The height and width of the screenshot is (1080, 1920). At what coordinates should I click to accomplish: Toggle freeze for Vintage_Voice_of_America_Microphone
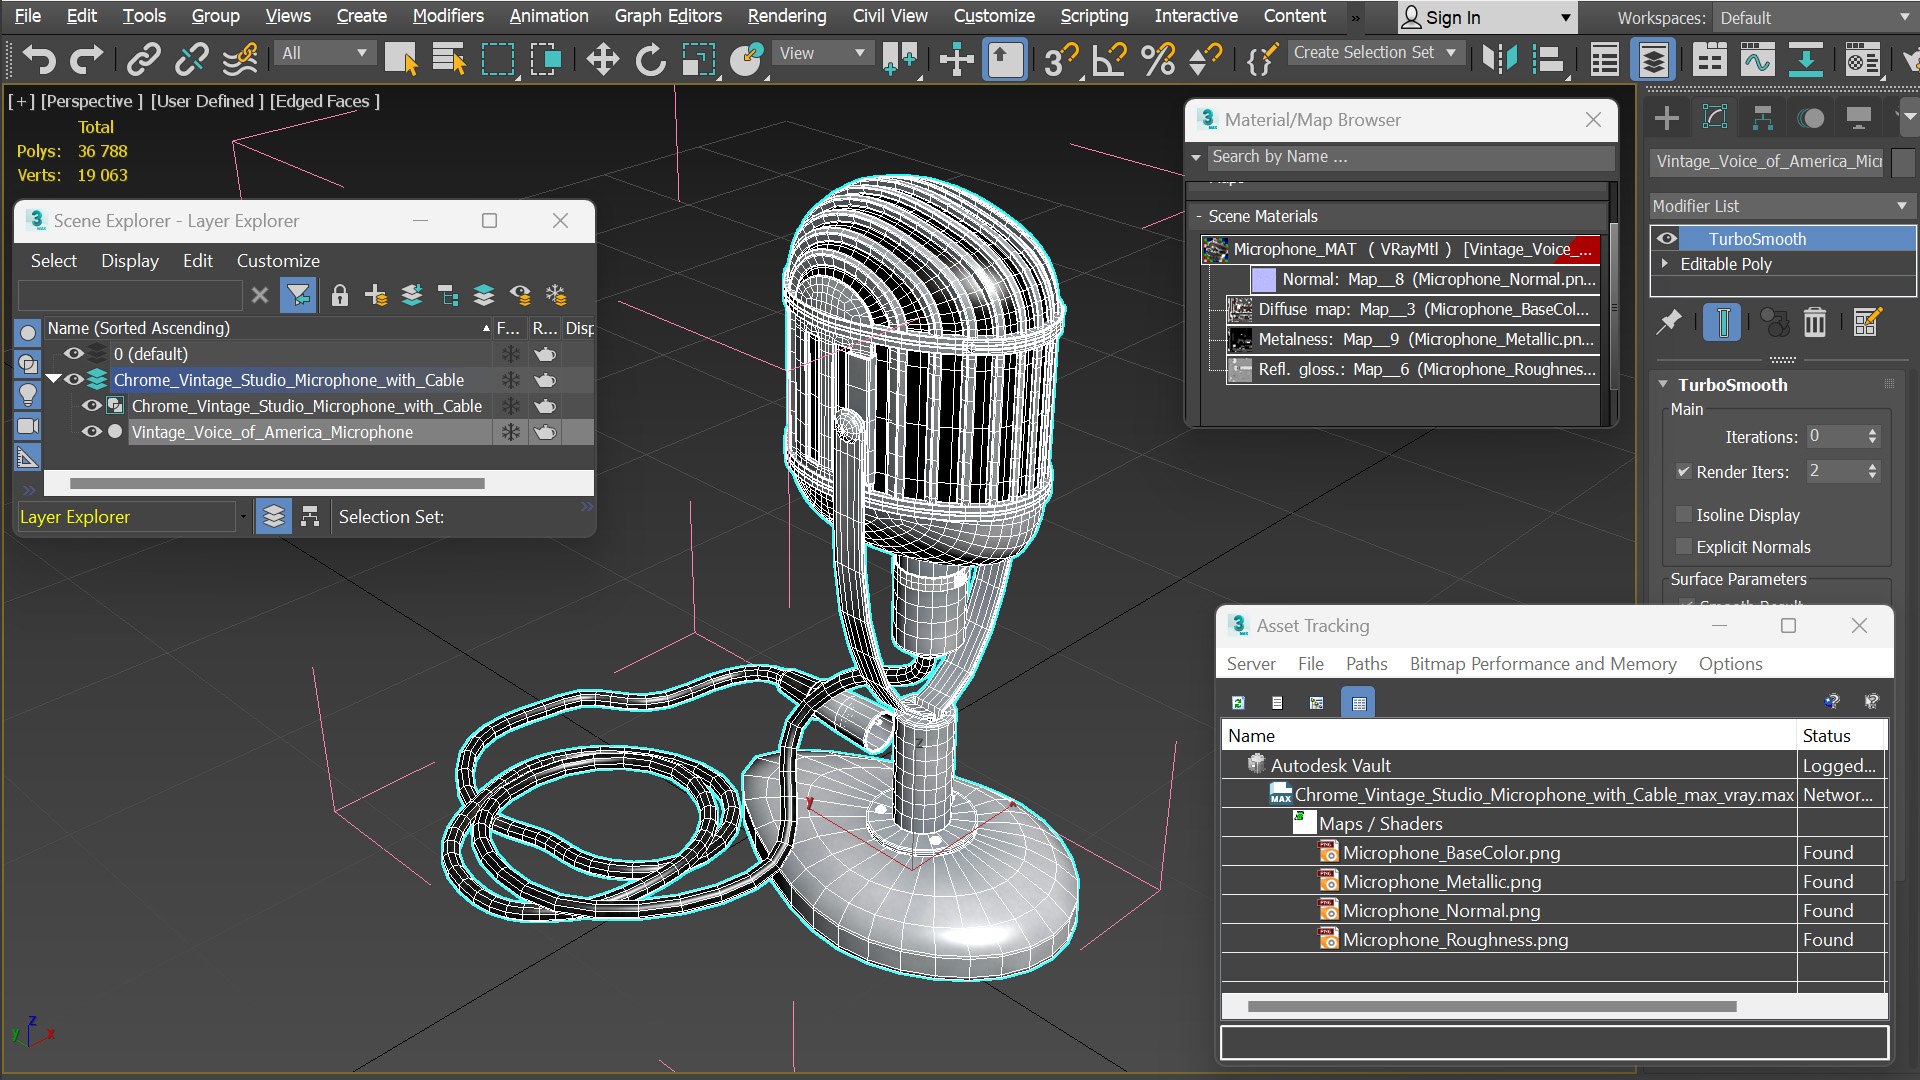(511, 432)
